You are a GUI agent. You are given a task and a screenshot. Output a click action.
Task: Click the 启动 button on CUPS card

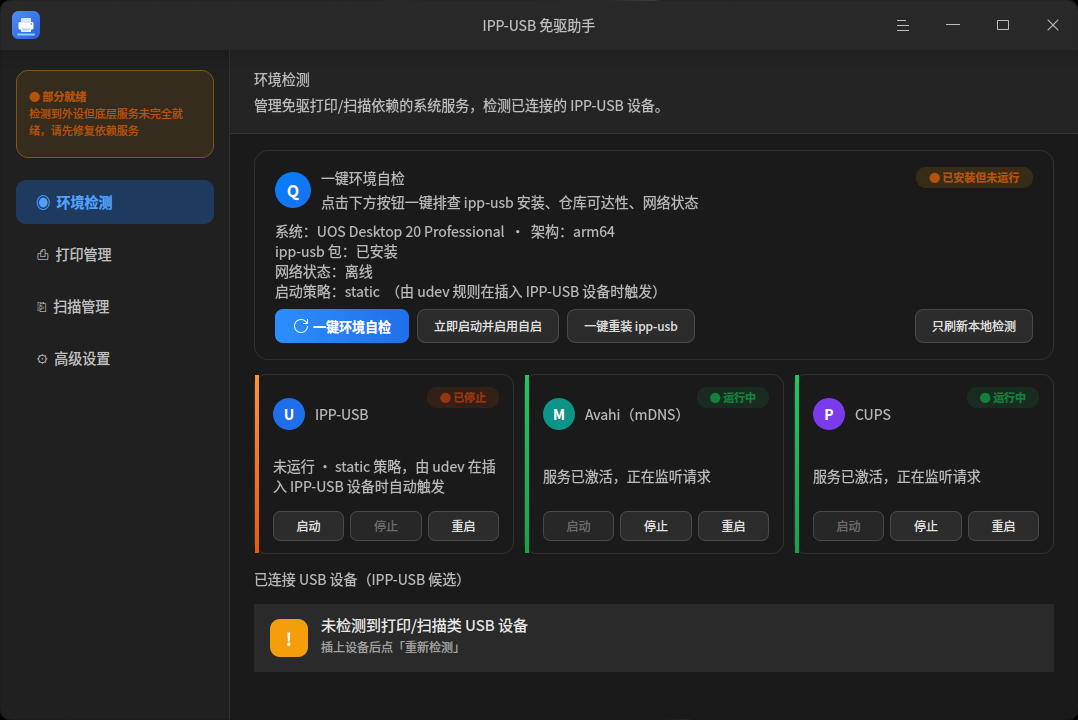point(848,526)
